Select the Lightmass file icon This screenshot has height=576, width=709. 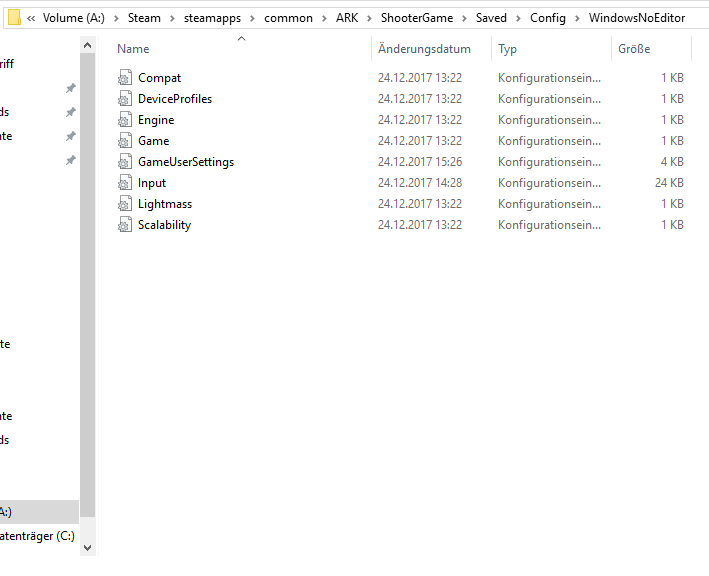pyautogui.click(x=125, y=204)
